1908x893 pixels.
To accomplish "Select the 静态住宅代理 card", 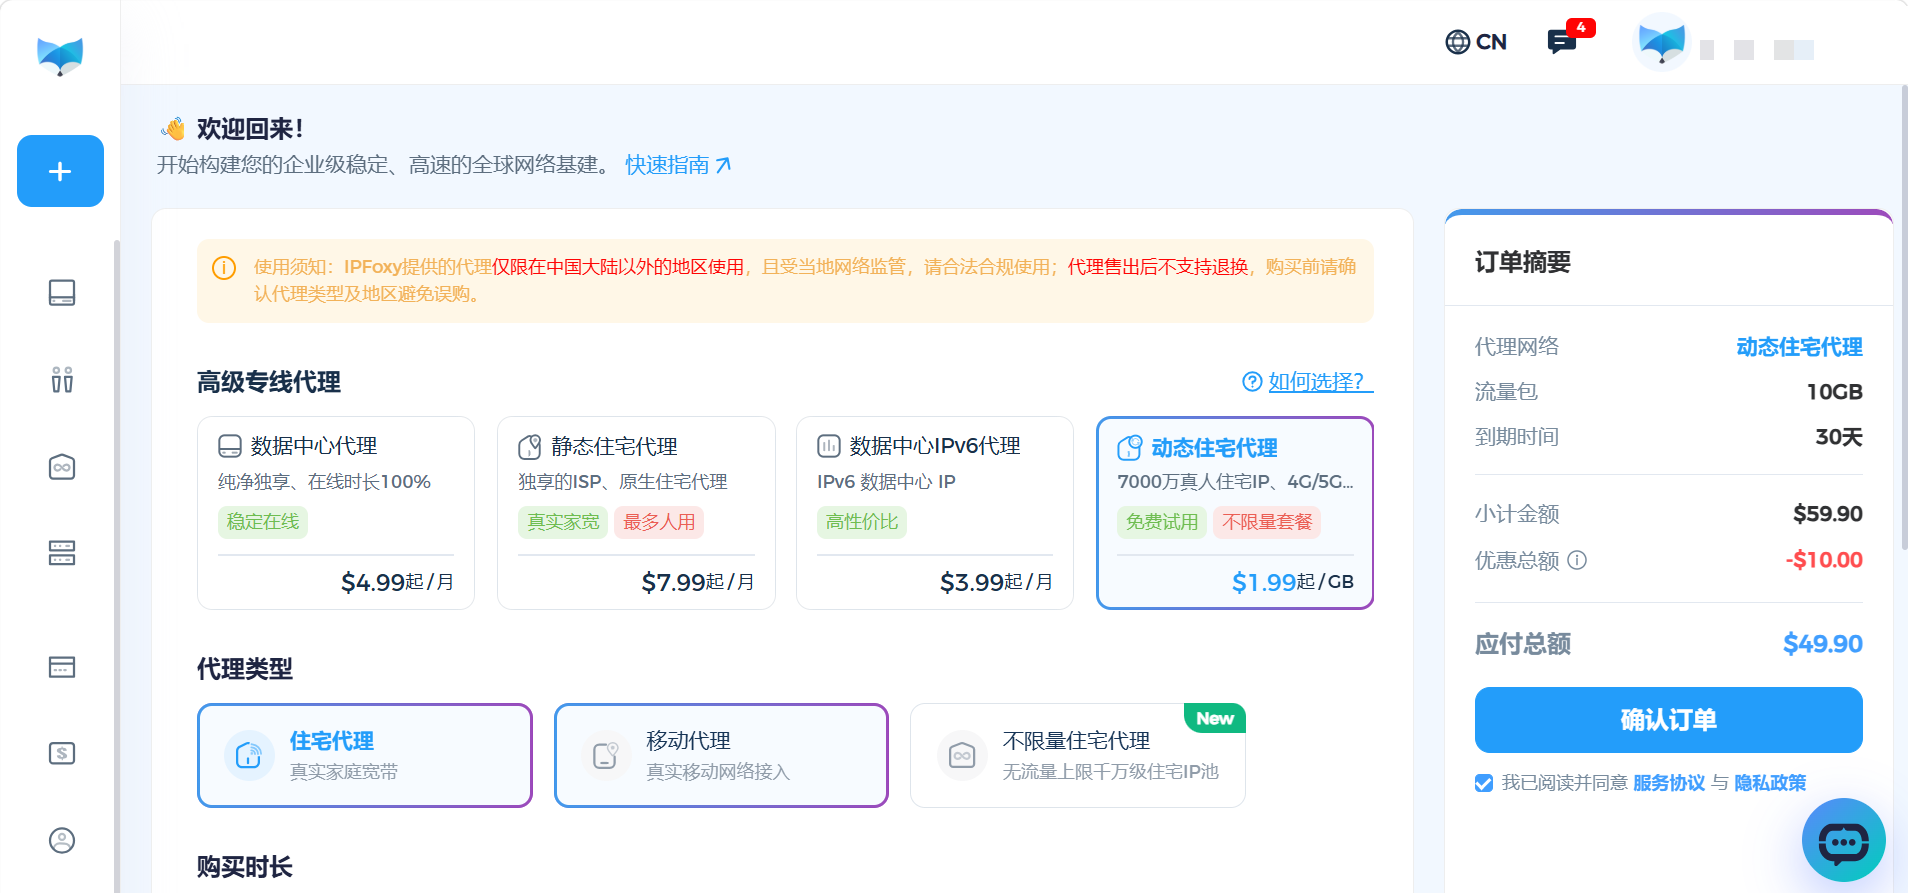I will pos(636,513).
